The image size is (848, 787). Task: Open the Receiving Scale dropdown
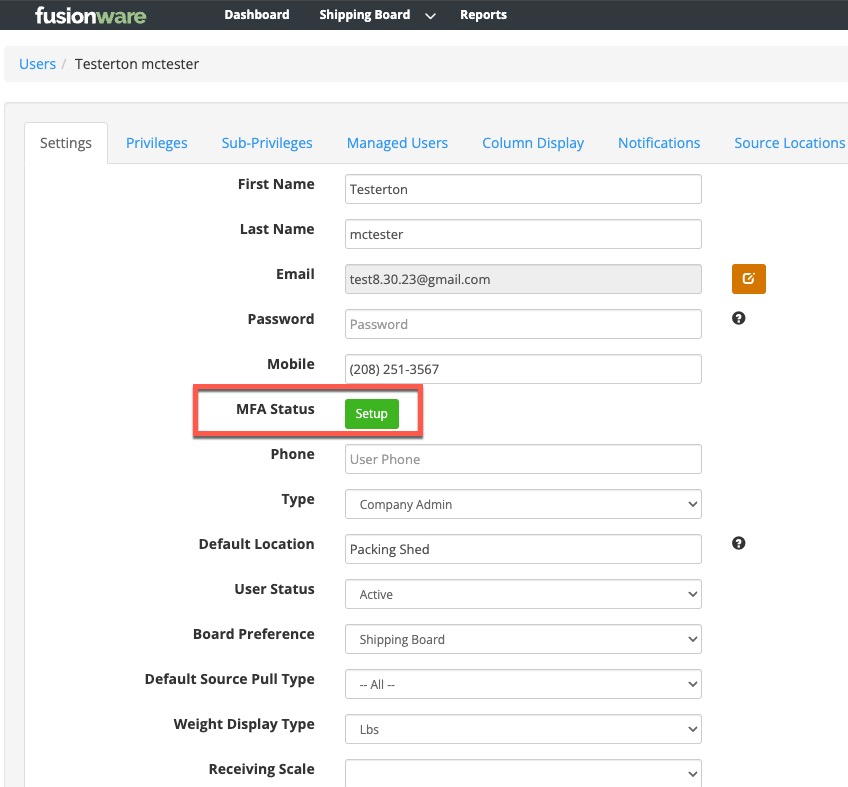point(522,772)
